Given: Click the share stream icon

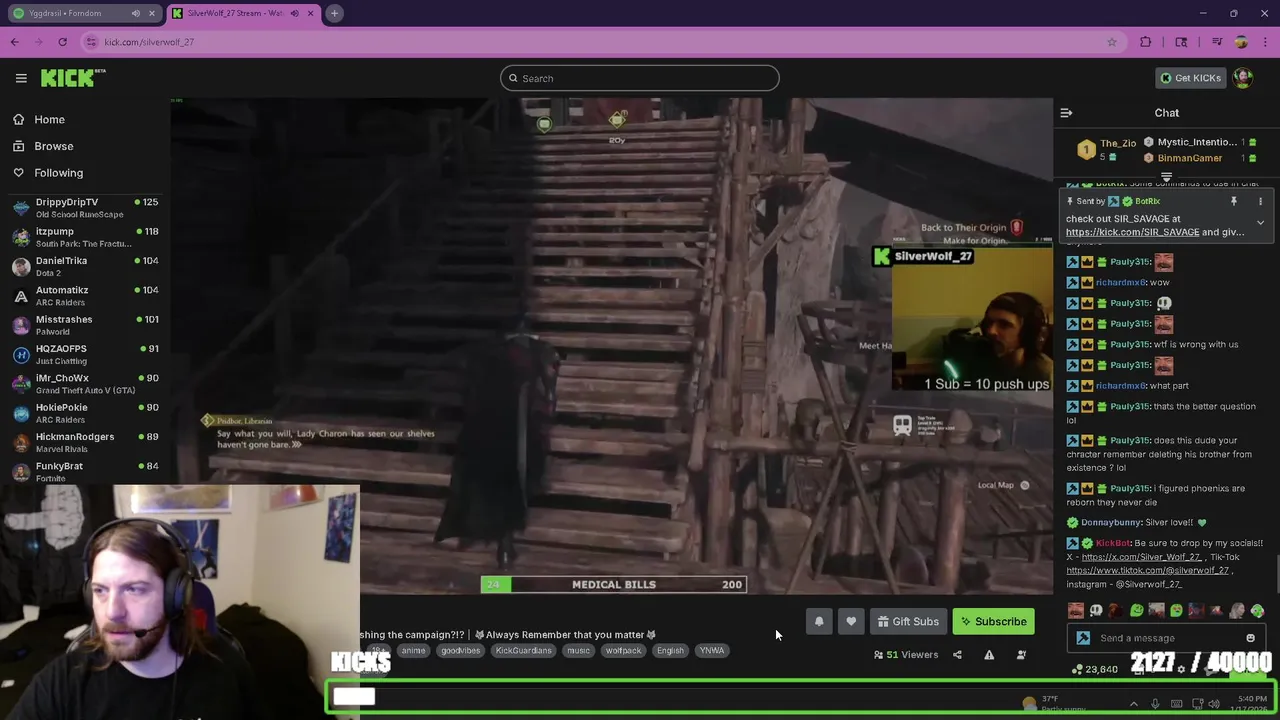Looking at the screenshot, I should point(957,655).
